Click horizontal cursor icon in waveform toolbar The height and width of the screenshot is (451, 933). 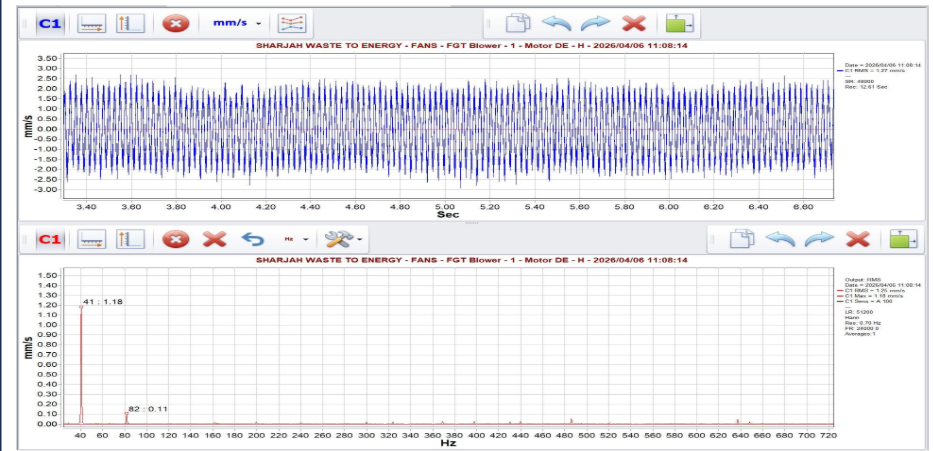(x=92, y=24)
